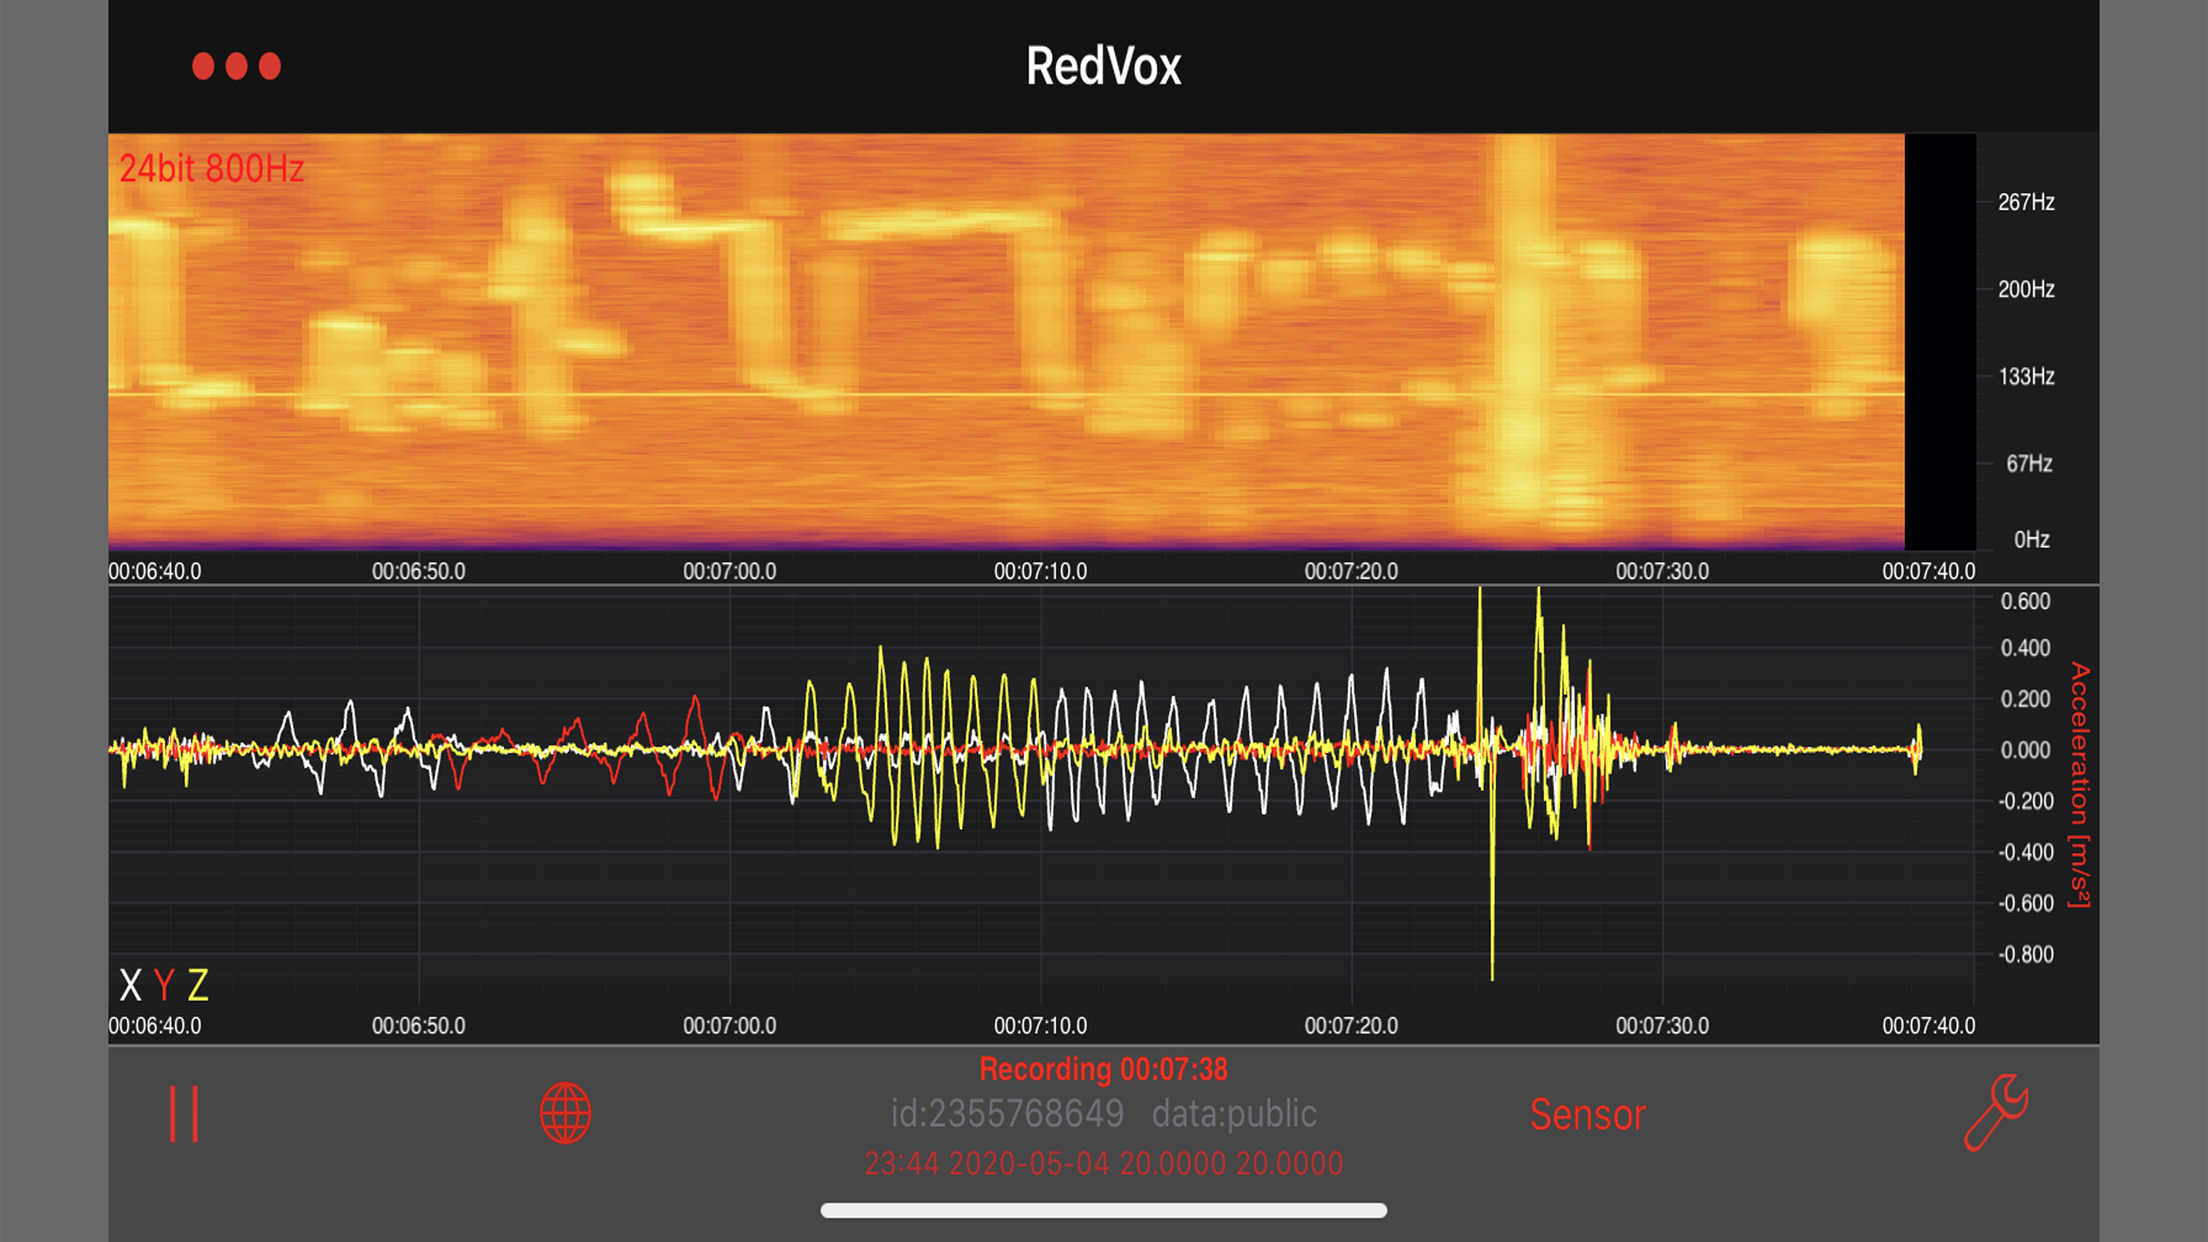This screenshot has height=1242, width=2208.
Task: Click the 24bit 800Hz label
Action: pos(212,169)
